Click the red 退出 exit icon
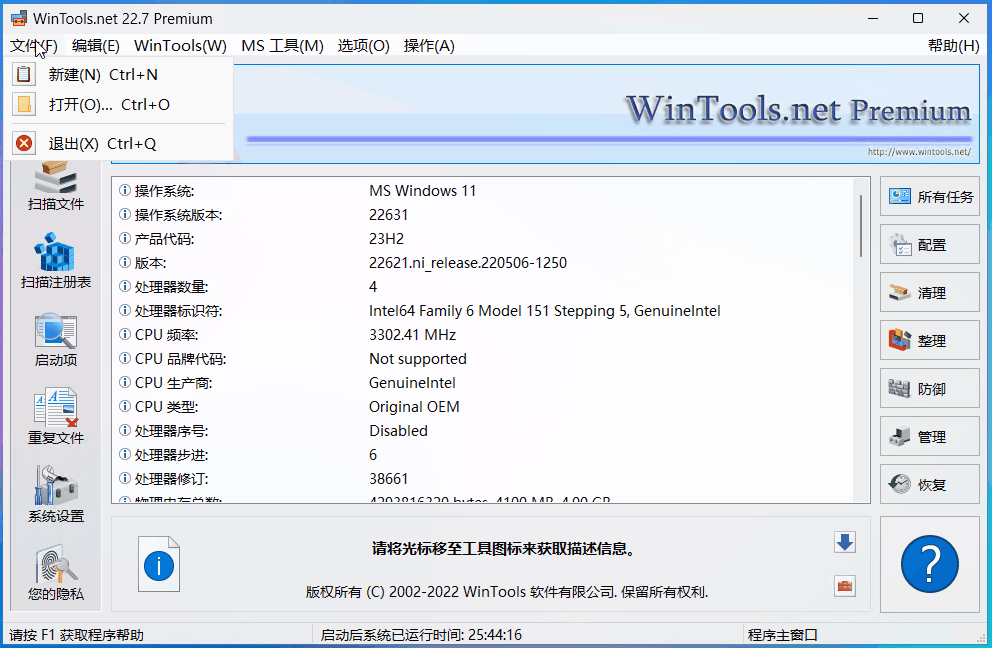This screenshot has width=992, height=648. click(x=23, y=144)
